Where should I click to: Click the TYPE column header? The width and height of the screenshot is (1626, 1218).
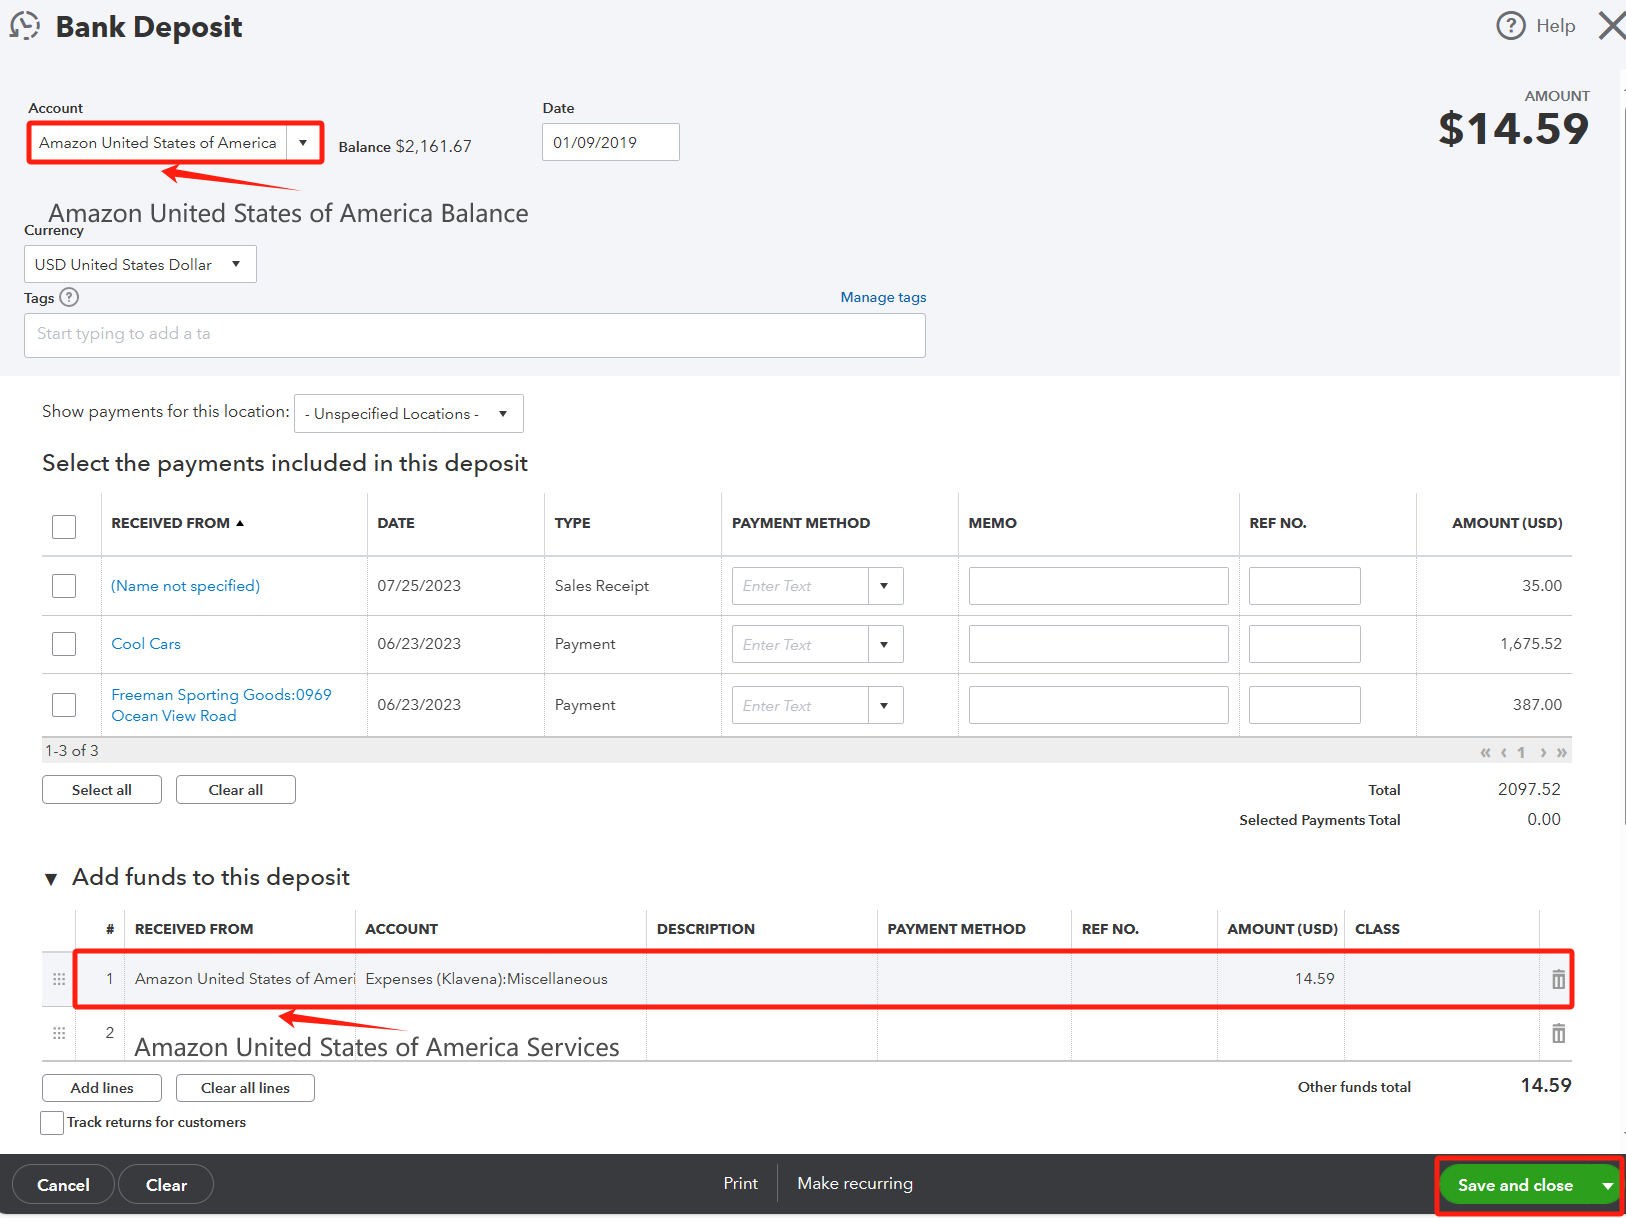click(x=573, y=523)
